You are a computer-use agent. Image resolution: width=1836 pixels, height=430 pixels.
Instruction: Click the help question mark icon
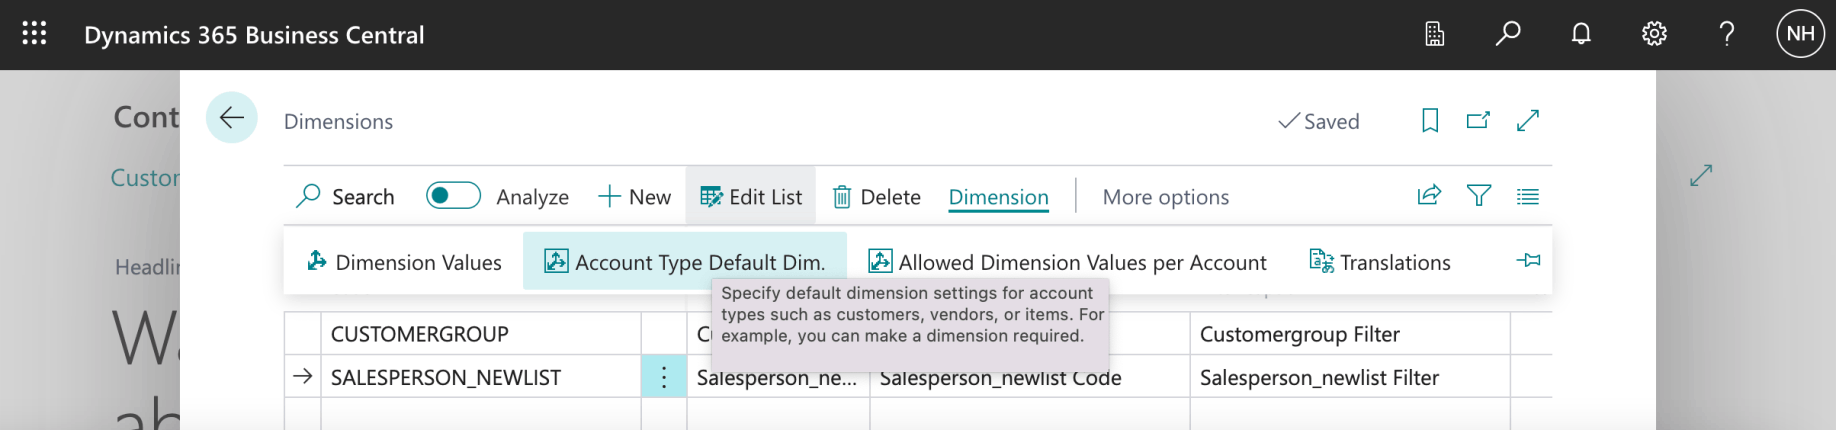(1727, 34)
